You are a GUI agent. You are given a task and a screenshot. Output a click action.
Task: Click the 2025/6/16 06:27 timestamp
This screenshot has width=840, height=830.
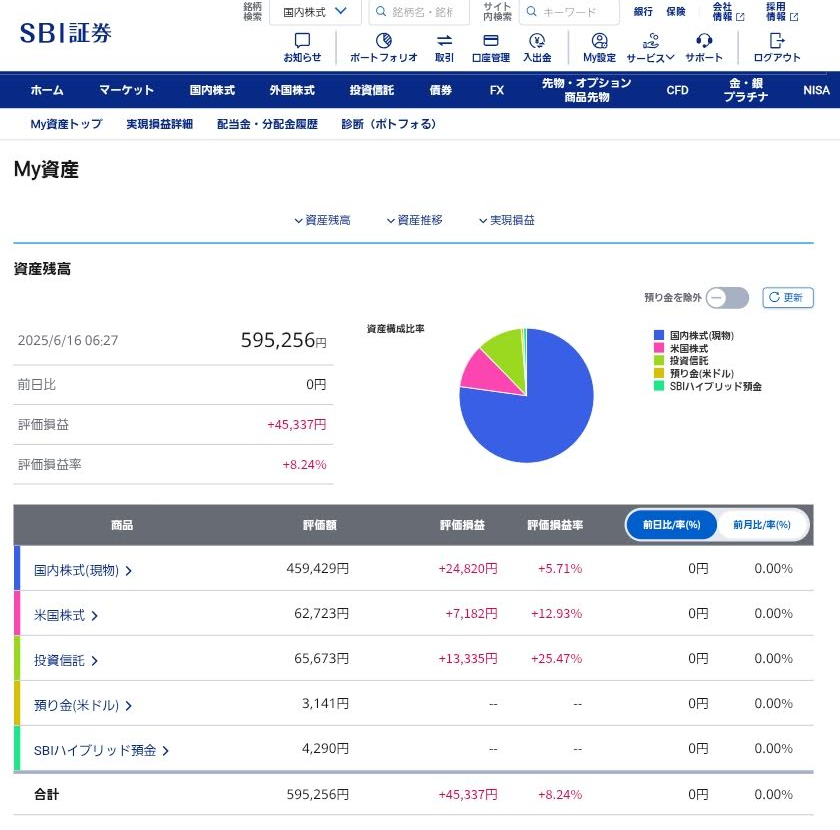click(68, 341)
